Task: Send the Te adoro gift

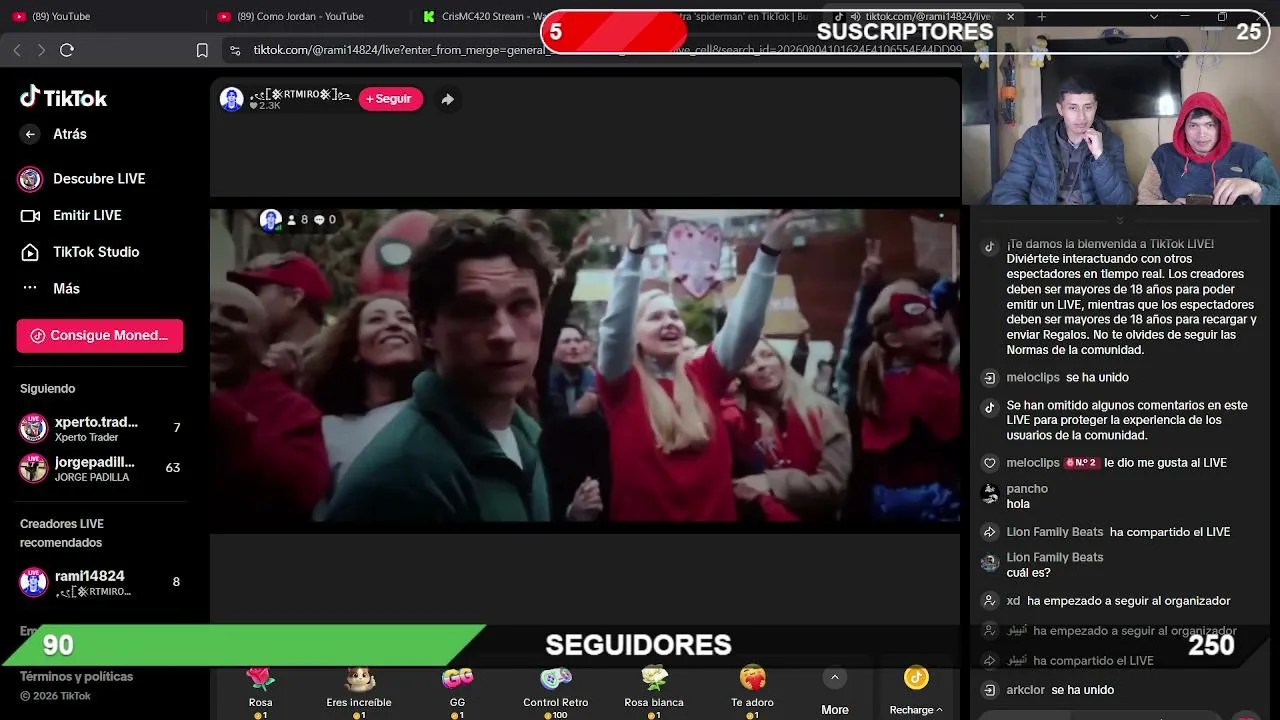Action: (x=752, y=691)
